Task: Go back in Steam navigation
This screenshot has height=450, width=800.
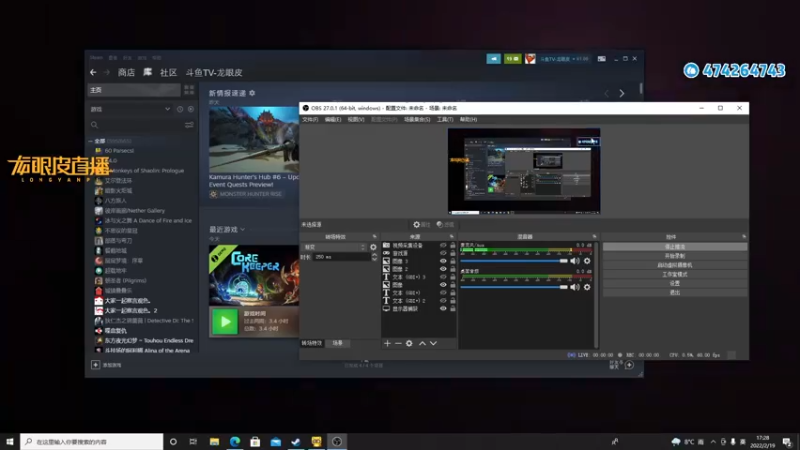Action: 93,72
